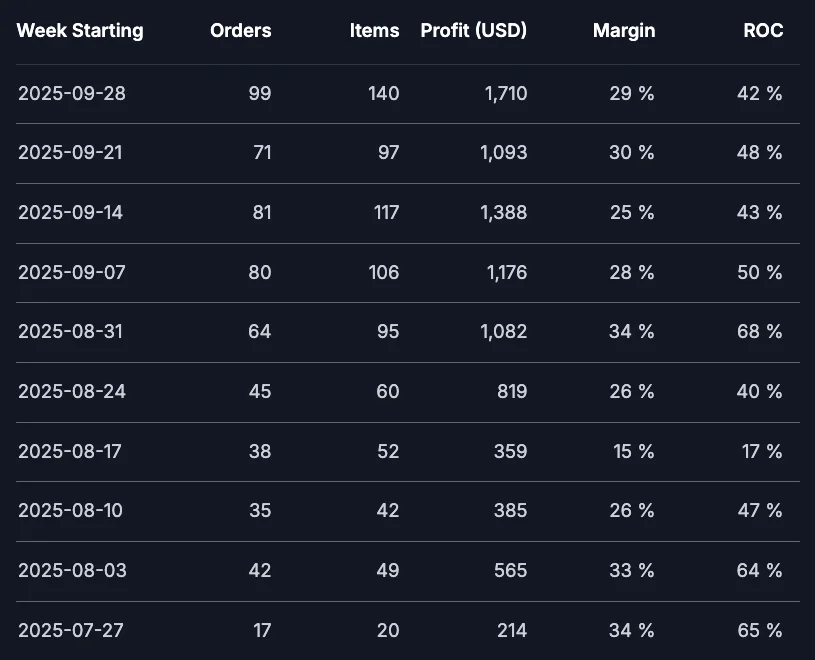Click the Week Starting column header
Viewport: 815px width, 660px height.
tap(80, 30)
